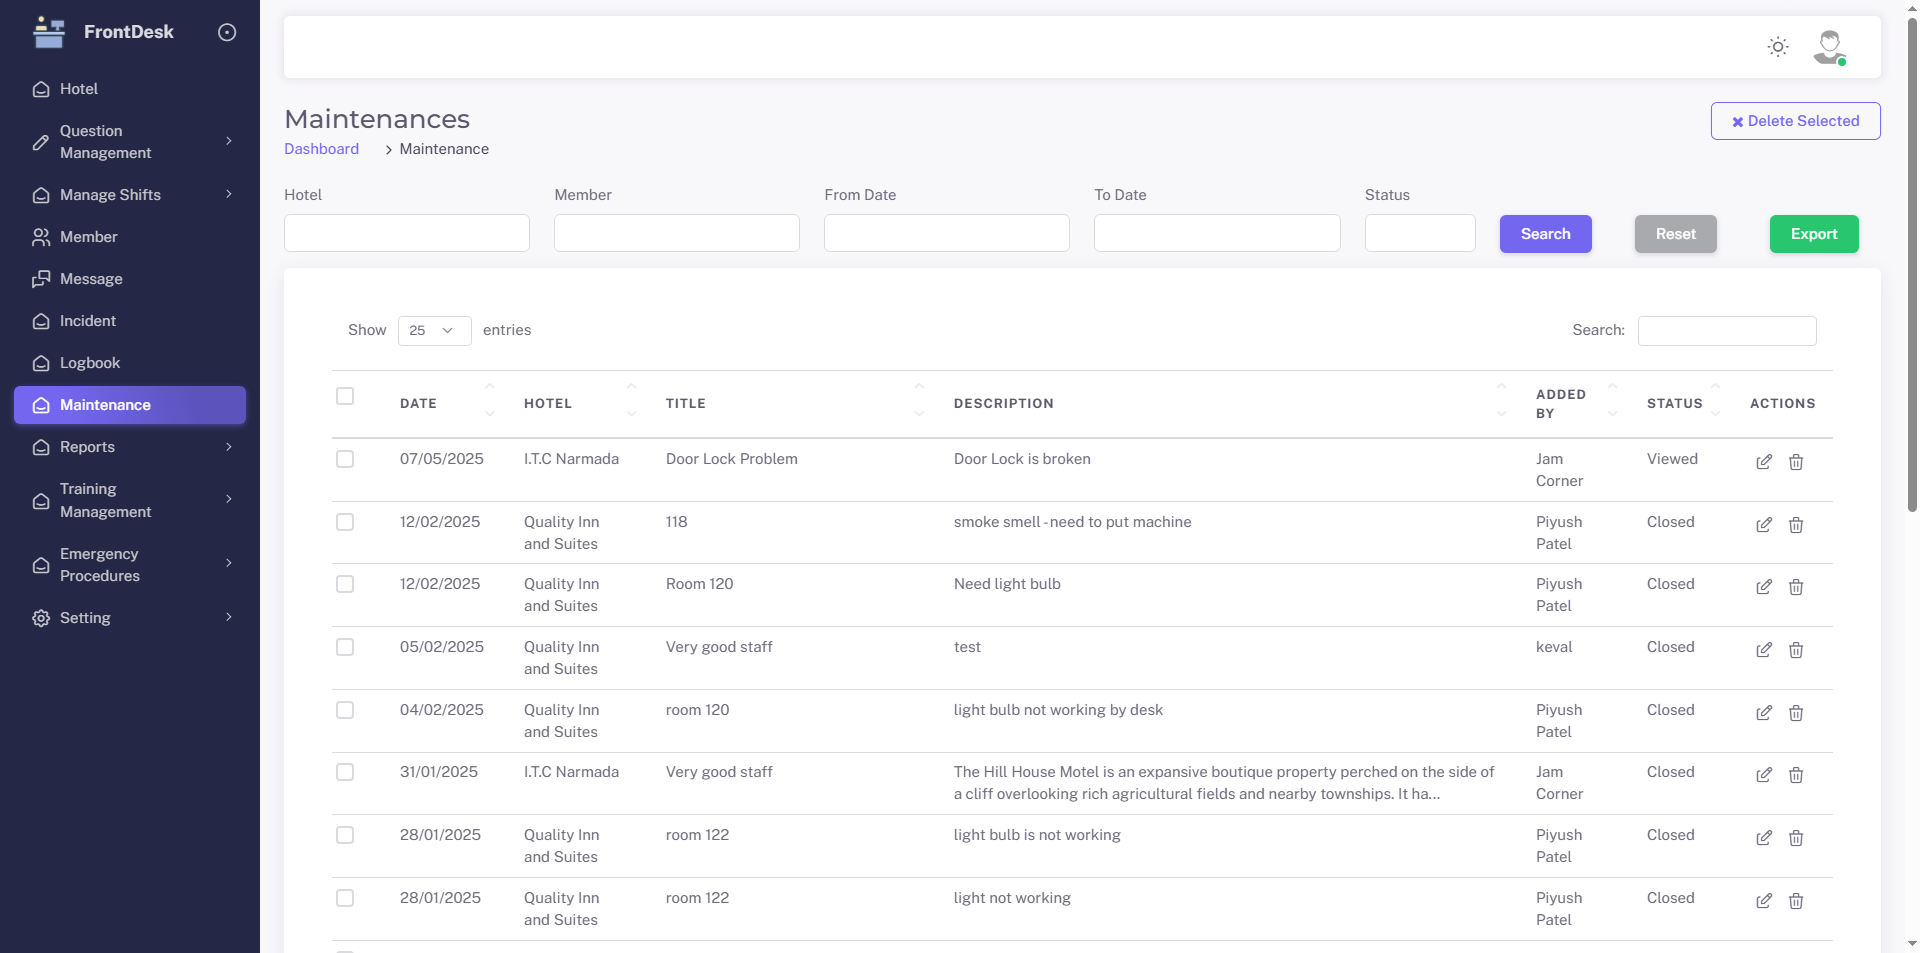The width and height of the screenshot is (1920, 953).
Task: Tick the checkbox for 31/01/2025 I.T.C Narmada row
Action: pyautogui.click(x=345, y=772)
